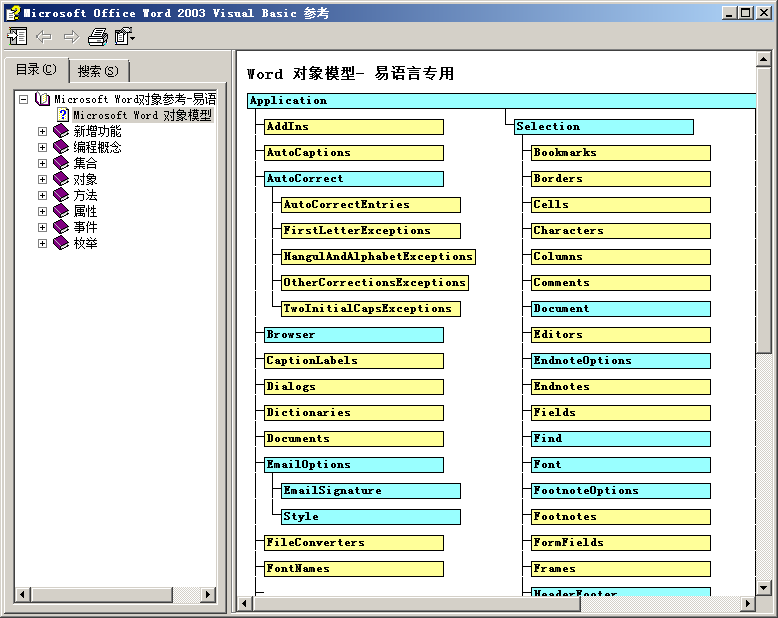Screen dimensions: 778x618
Task: Open the AddIns collection link
Action: point(354,126)
